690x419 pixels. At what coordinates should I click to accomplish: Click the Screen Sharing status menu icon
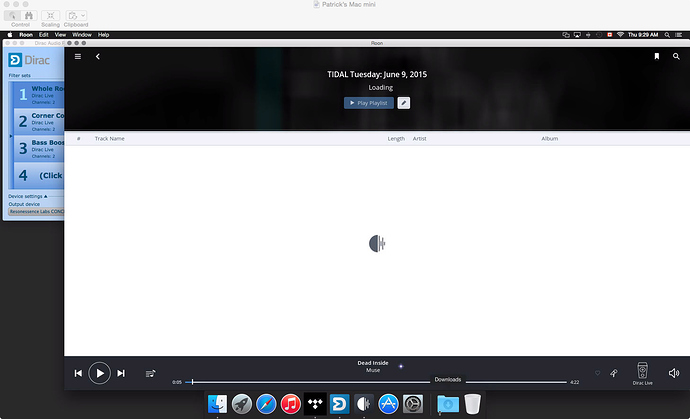[566, 35]
